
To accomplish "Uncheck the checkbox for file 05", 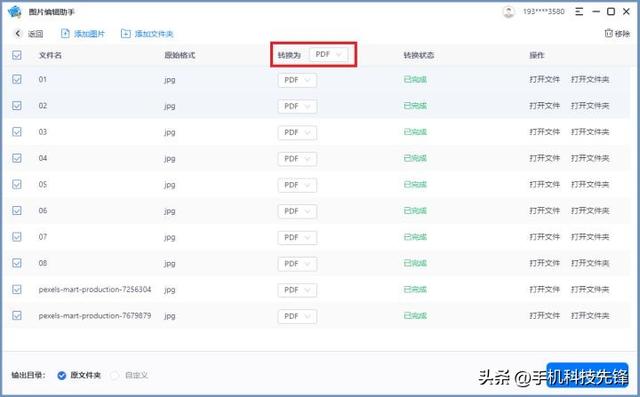I will pyautogui.click(x=17, y=184).
